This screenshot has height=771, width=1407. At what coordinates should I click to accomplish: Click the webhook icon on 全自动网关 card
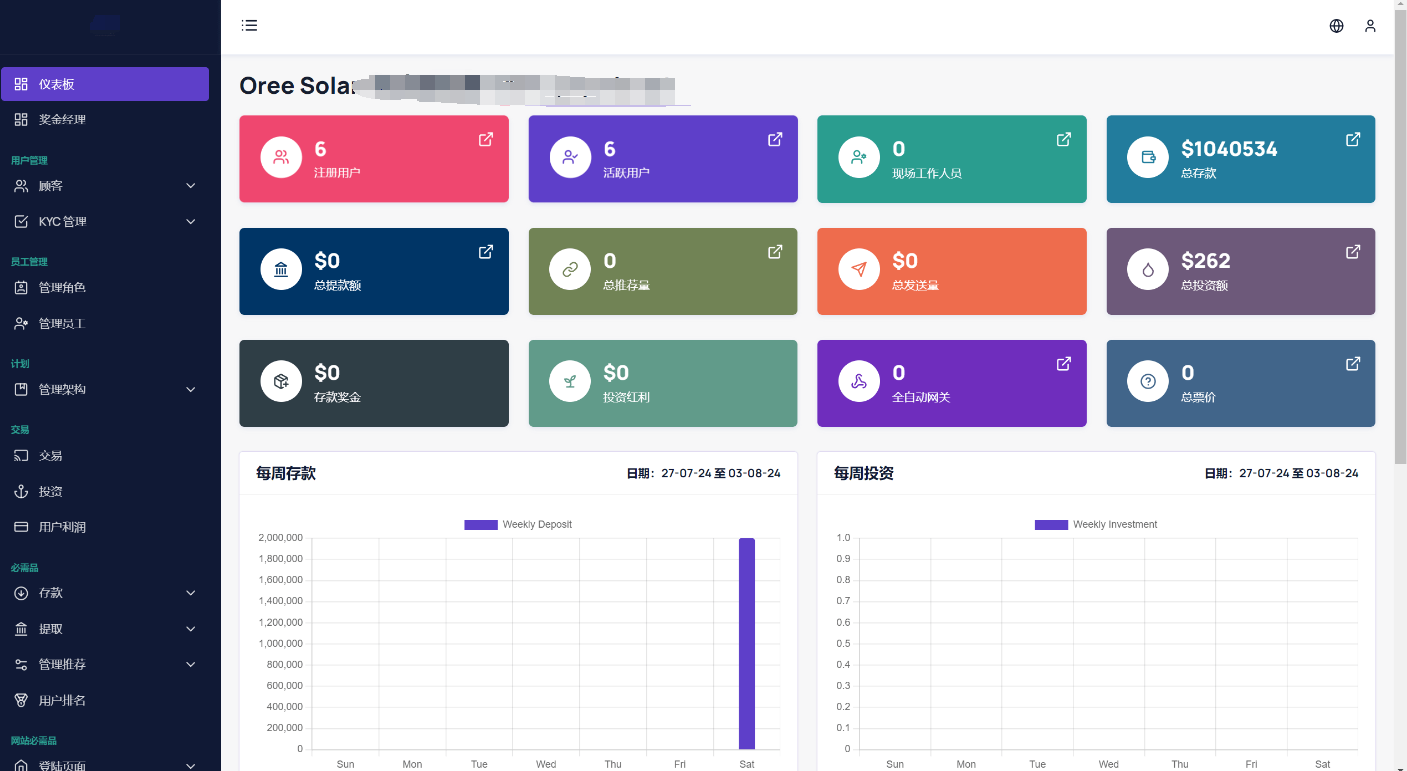(x=859, y=381)
